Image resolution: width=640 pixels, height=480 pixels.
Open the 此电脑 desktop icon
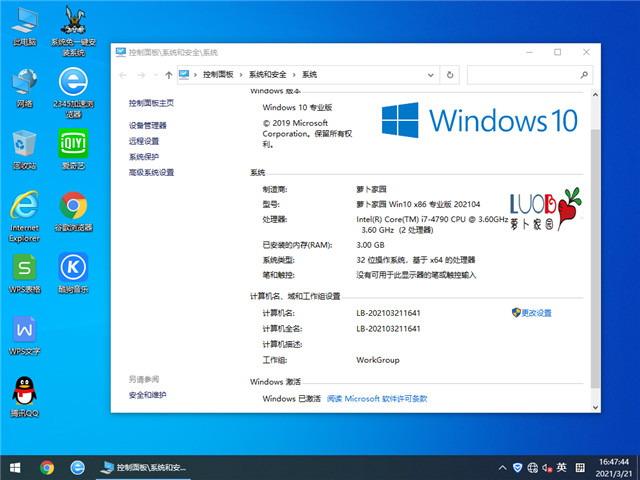click(24, 27)
